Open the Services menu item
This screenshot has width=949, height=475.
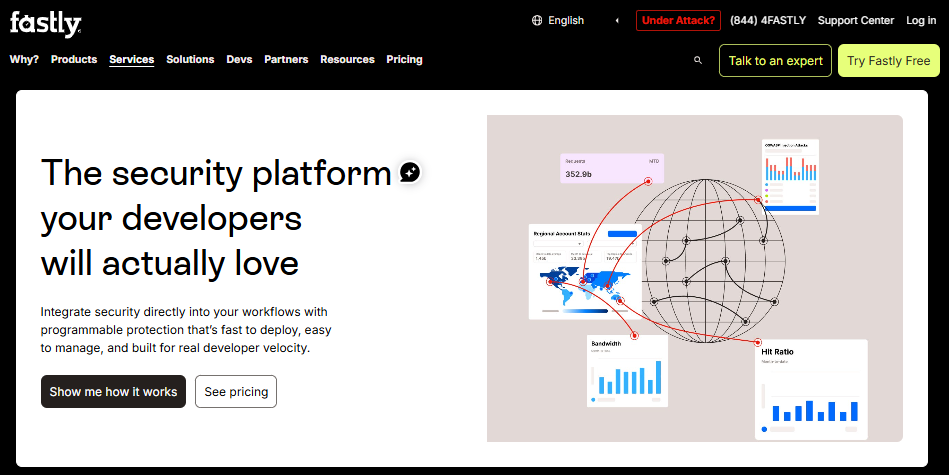click(x=131, y=59)
